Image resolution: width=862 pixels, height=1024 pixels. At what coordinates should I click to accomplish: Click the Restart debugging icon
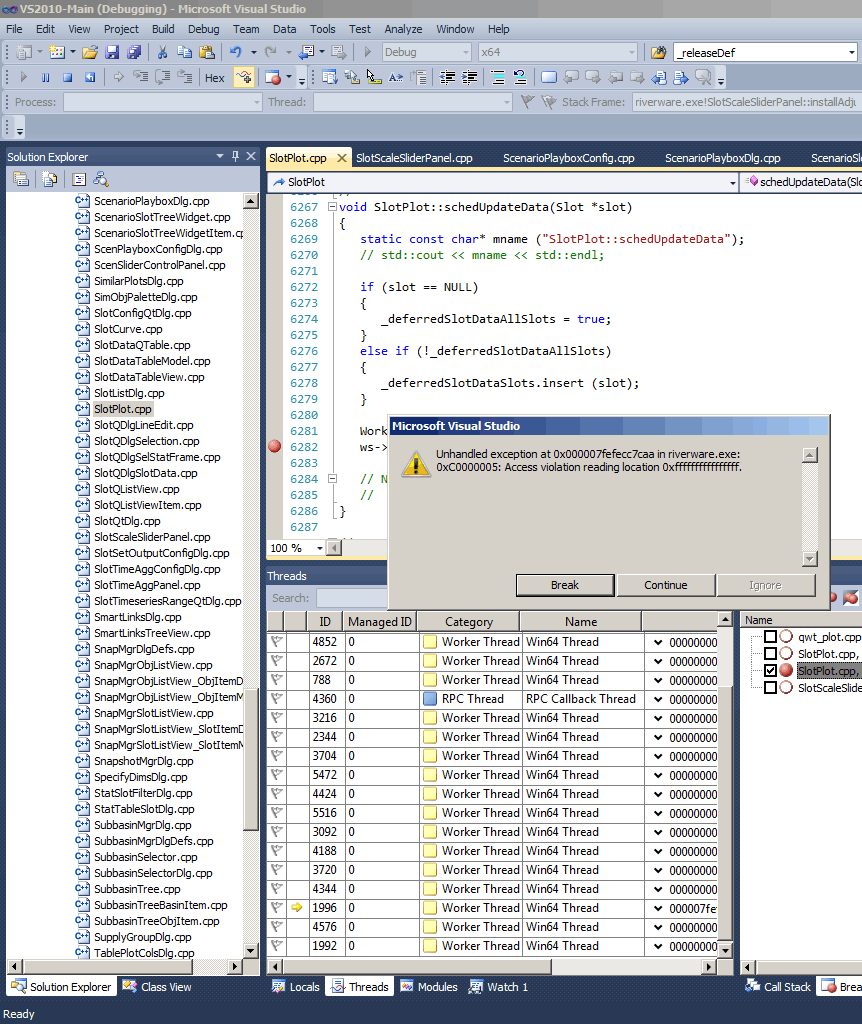[x=90, y=78]
